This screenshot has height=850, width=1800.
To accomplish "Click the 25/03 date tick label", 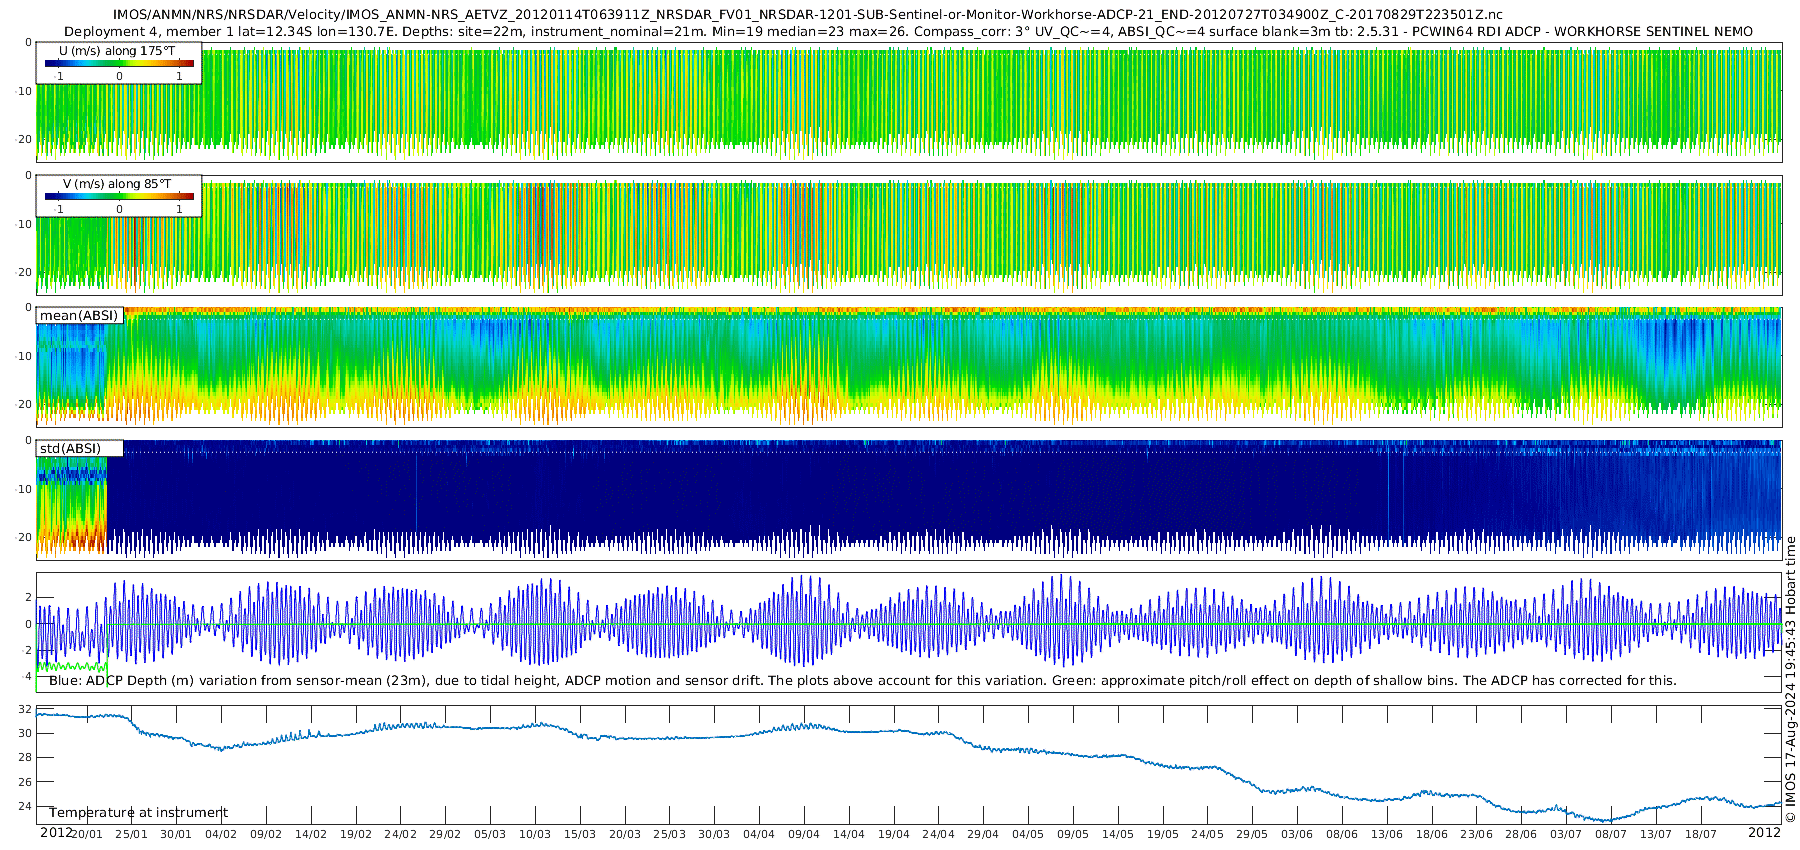I will tap(670, 834).
